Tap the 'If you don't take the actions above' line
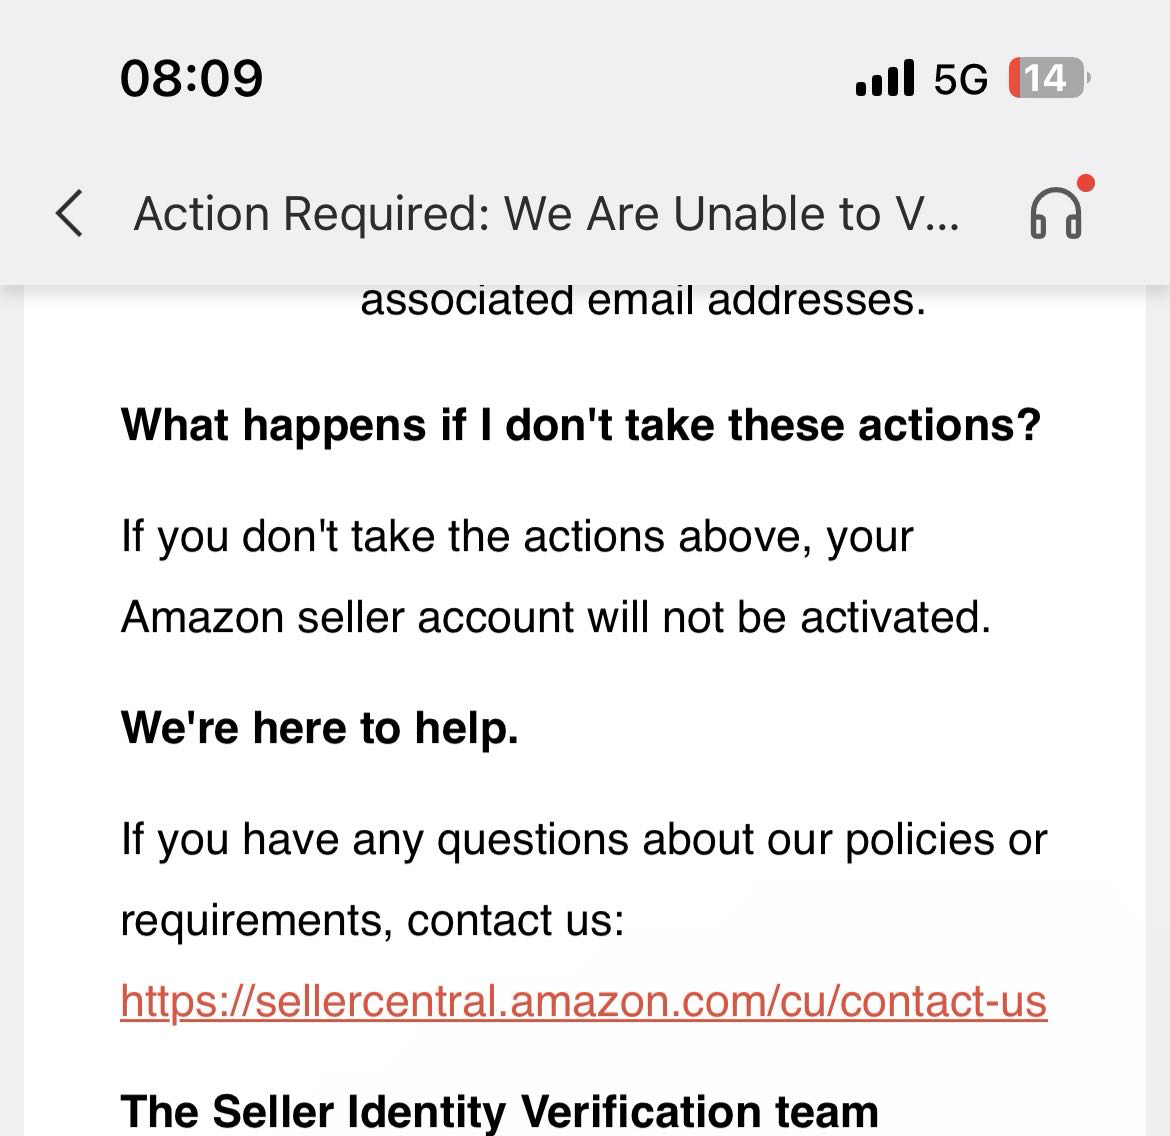The width and height of the screenshot is (1170, 1136). (x=517, y=537)
